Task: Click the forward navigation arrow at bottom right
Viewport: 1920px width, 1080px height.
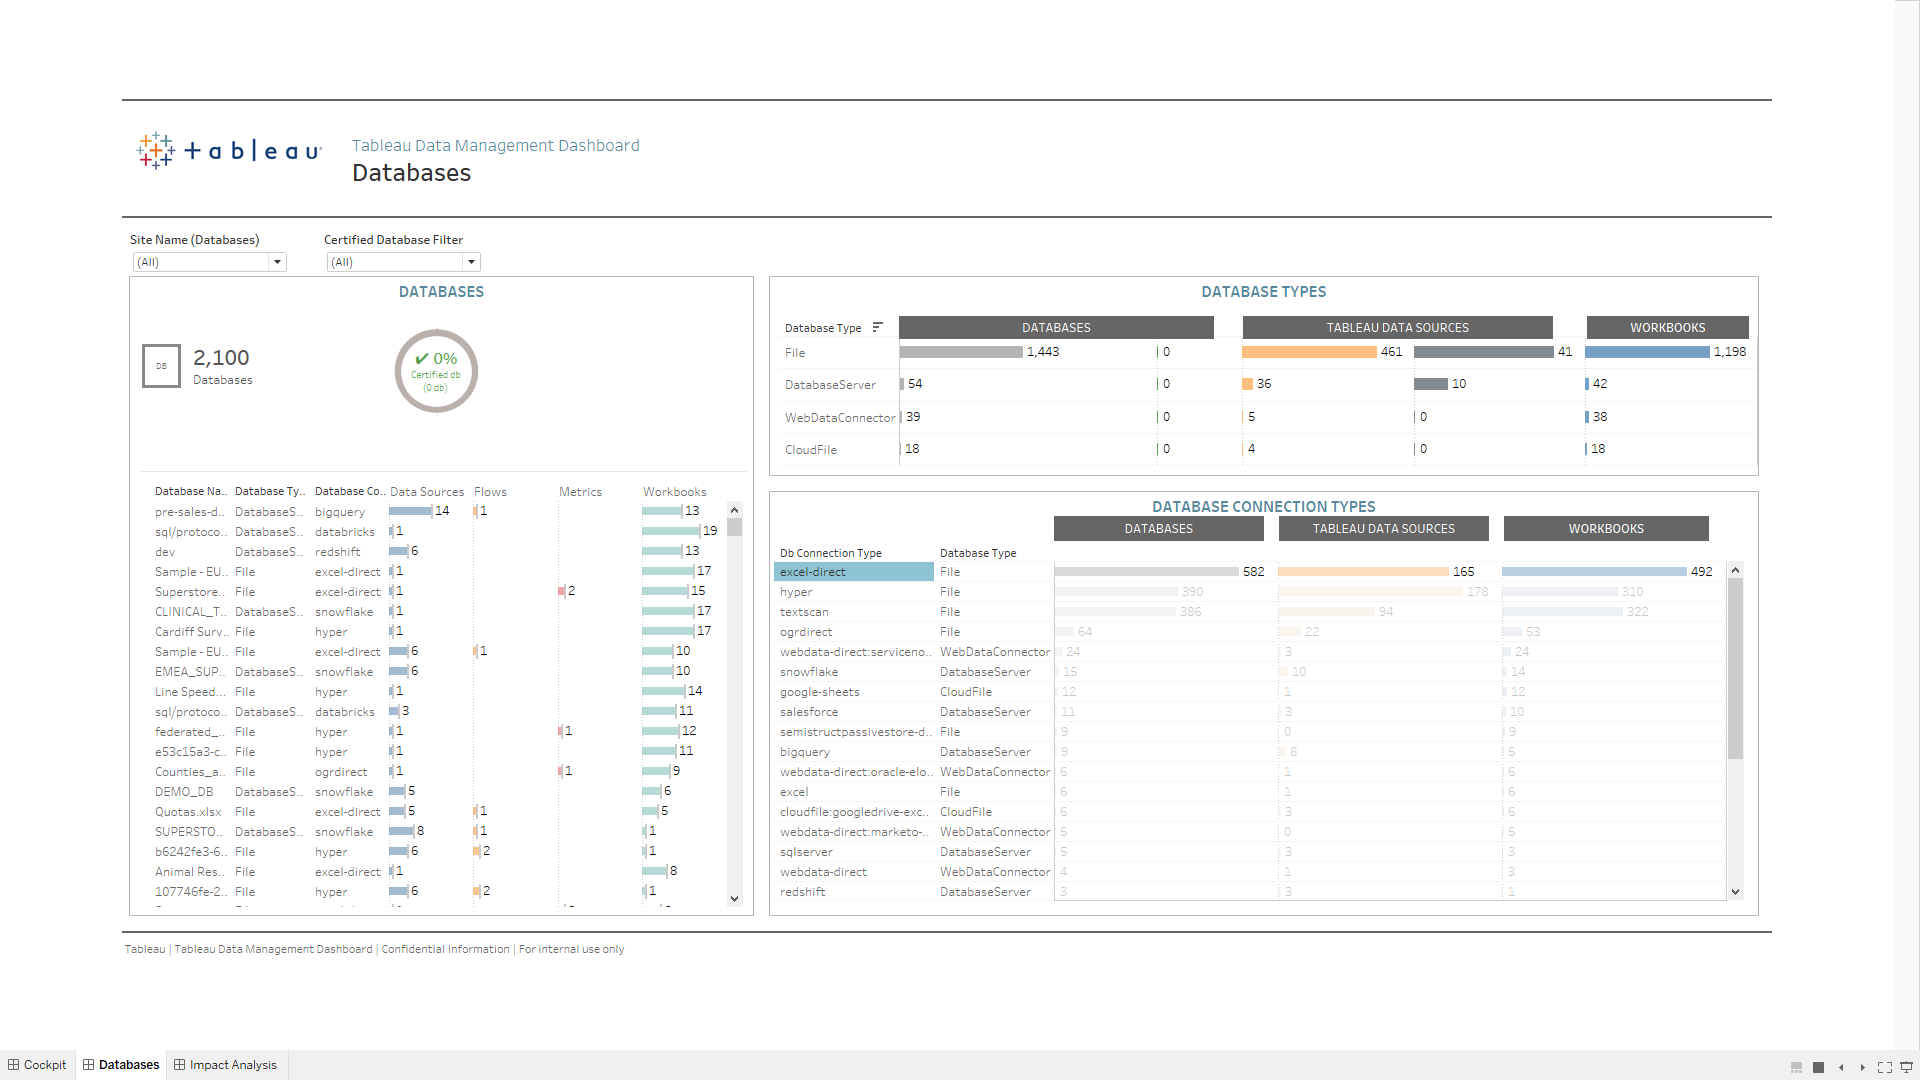Action: point(1862,1067)
